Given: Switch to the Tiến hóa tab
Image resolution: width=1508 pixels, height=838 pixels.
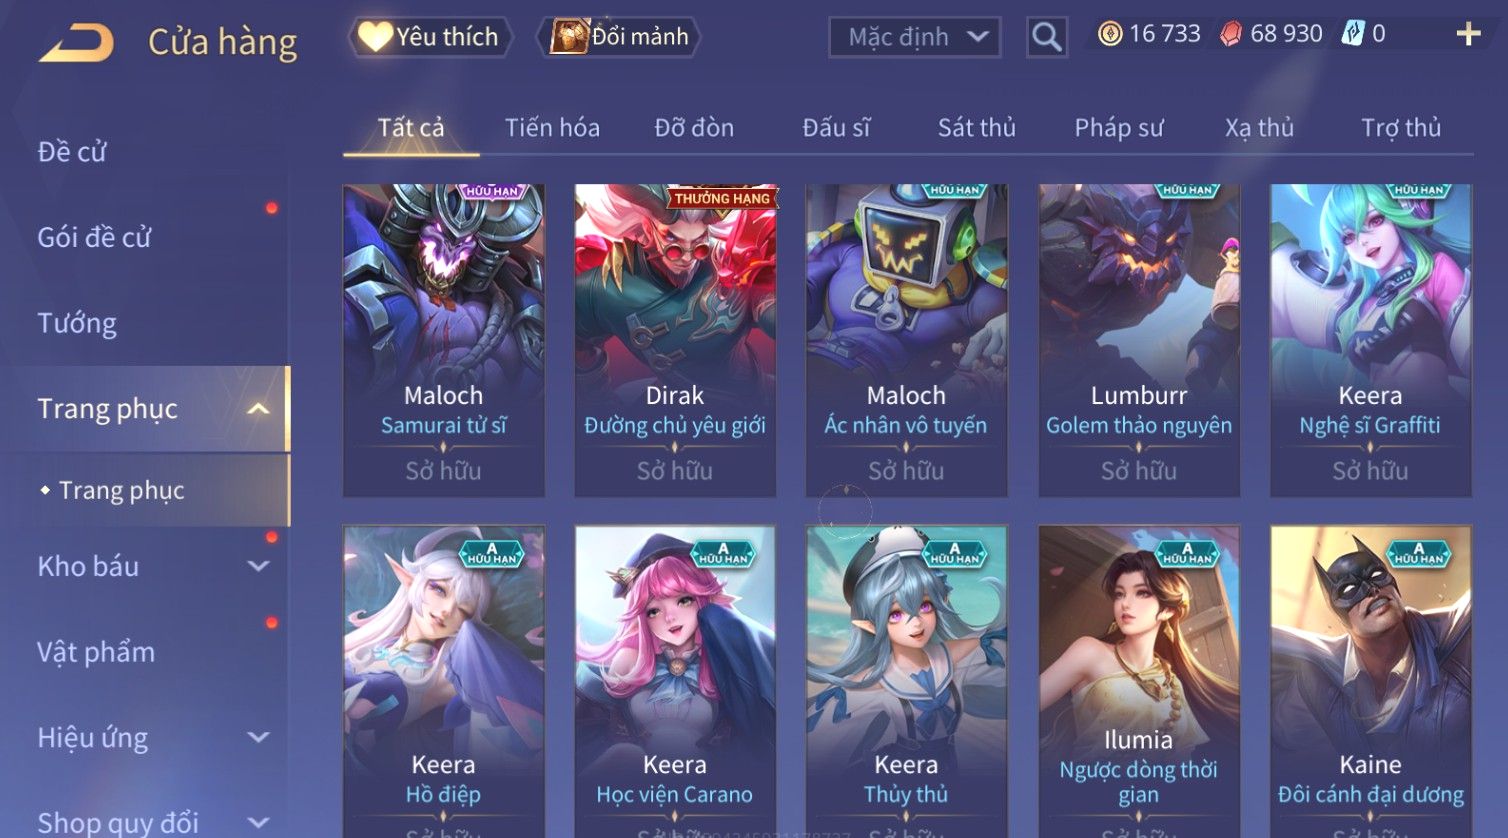Looking at the screenshot, I should coord(552,128).
